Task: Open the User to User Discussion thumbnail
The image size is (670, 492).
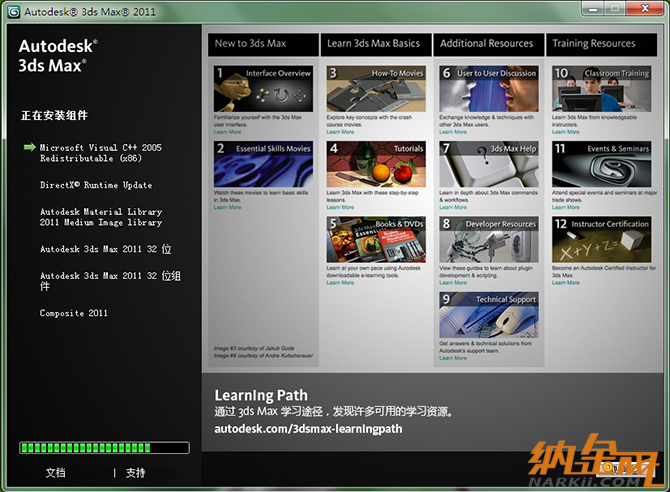Action: [489, 88]
